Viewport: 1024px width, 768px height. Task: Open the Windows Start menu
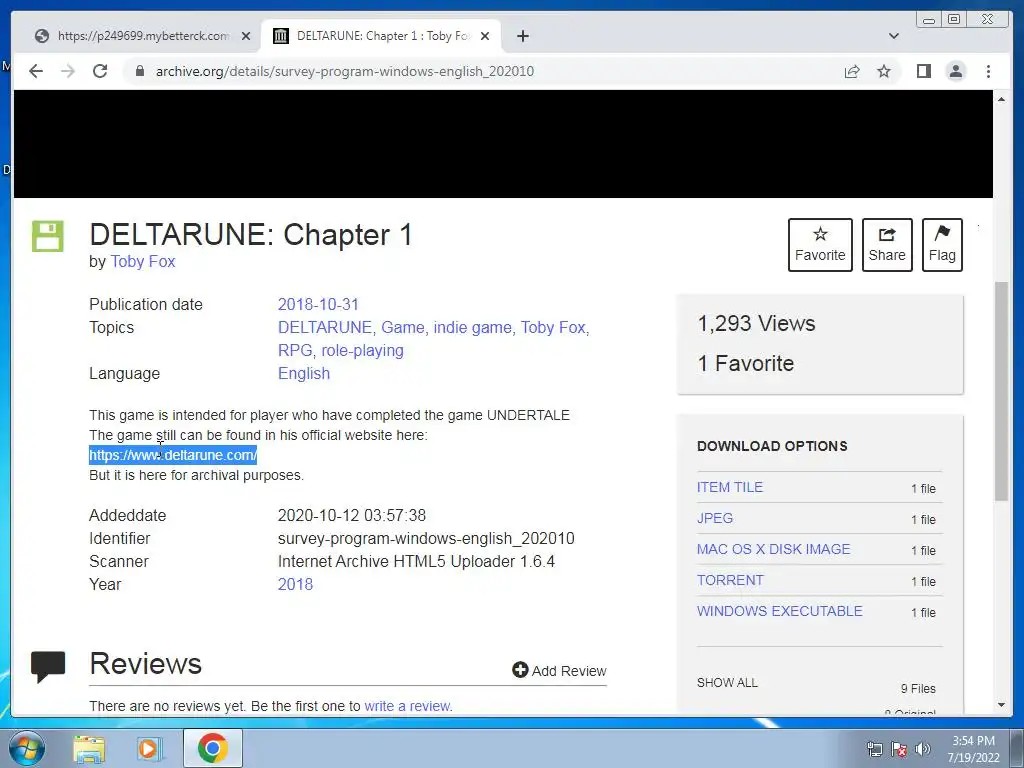pos(27,748)
